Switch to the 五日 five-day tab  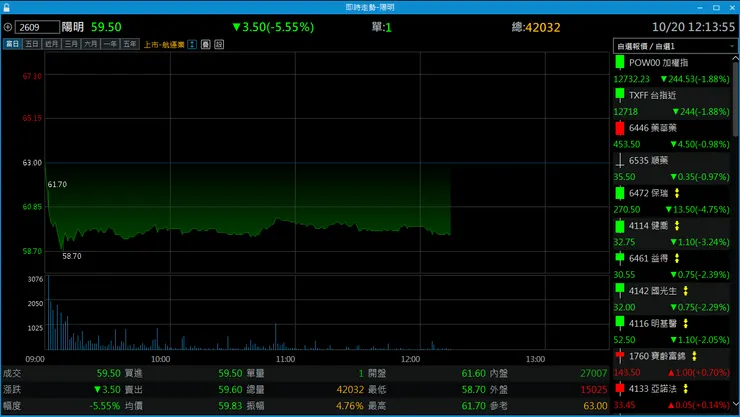pyautogui.click(x=32, y=44)
